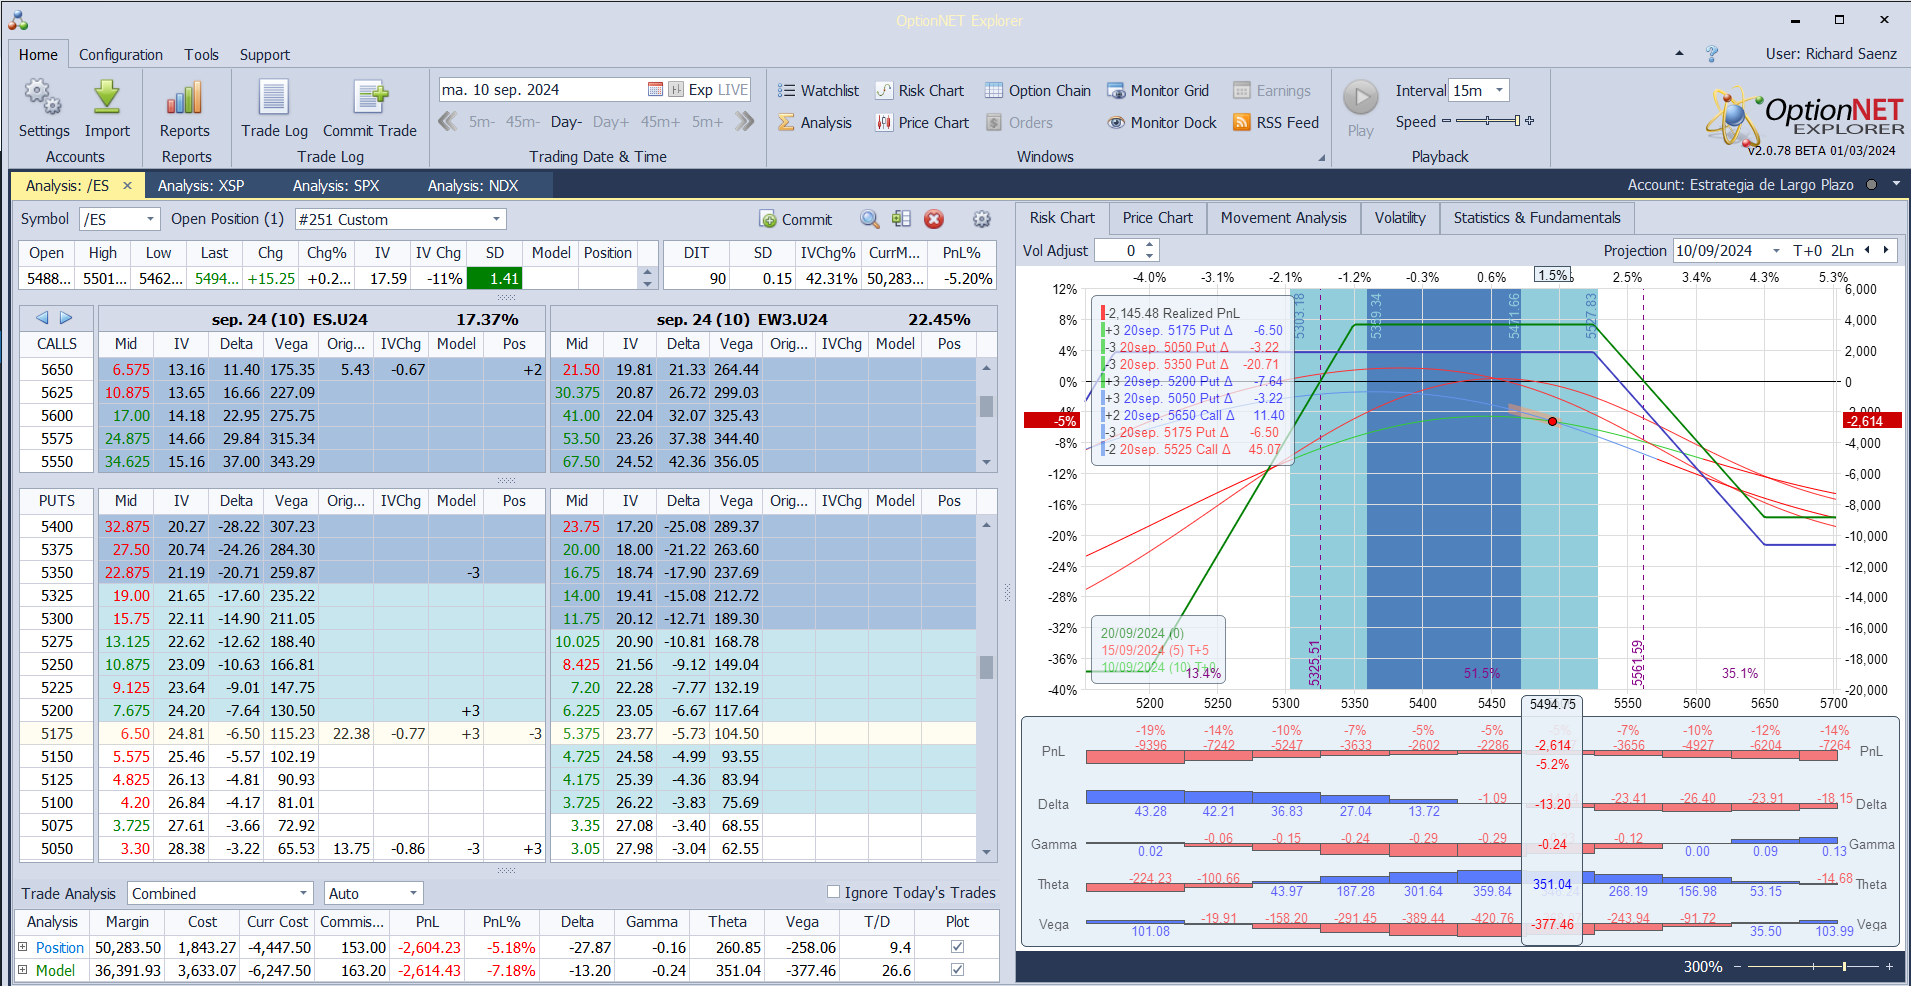Open the Interval 15m dropdown
The height and width of the screenshot is (986, 1911).
pos(1499,90)
